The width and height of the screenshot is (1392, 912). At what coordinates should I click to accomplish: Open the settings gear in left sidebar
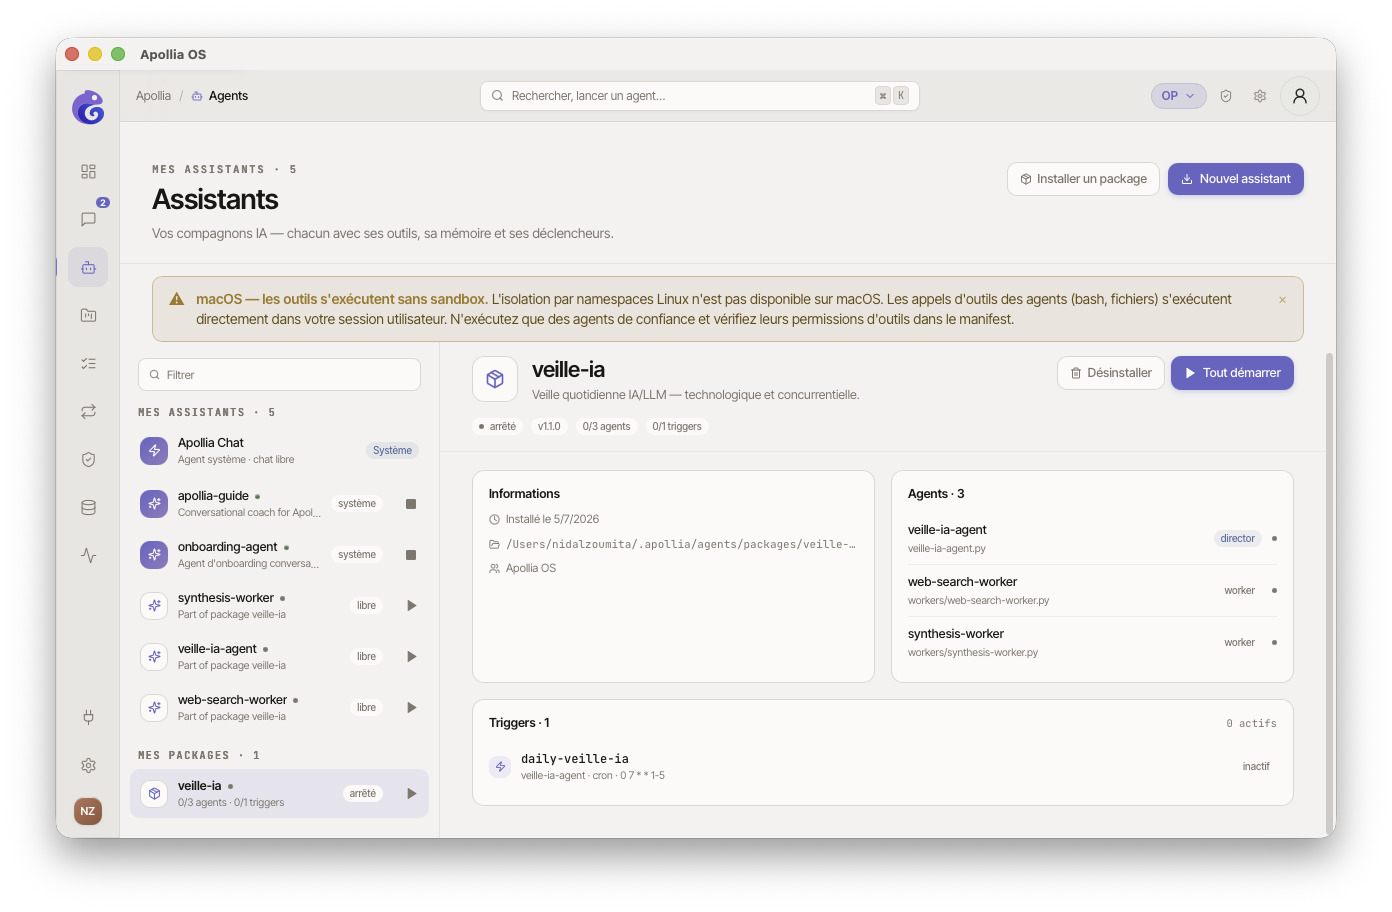[x=88, y=765]
